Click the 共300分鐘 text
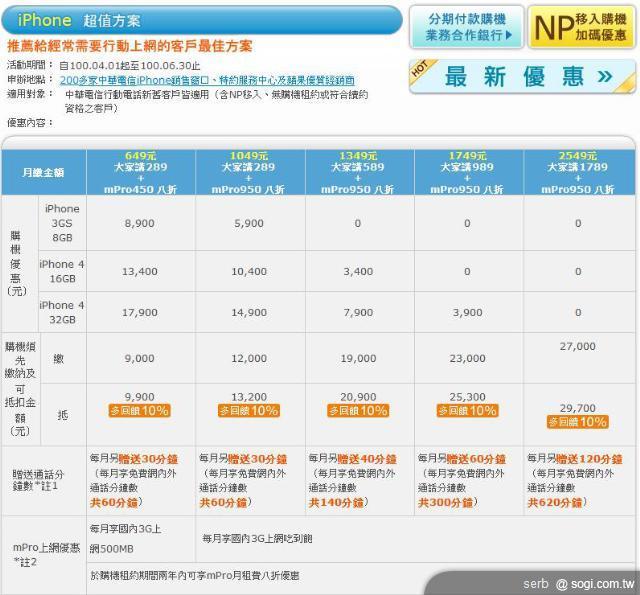640x595 pixels. coord(445,502)
